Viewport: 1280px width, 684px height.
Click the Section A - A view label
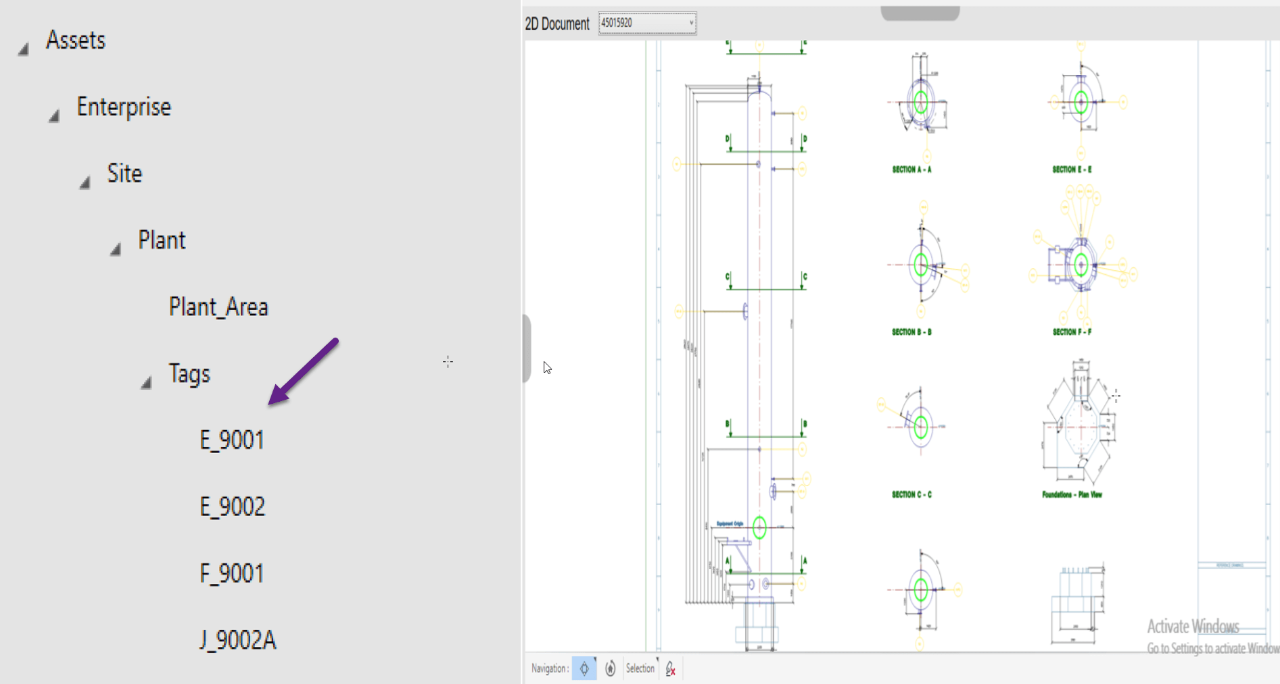click(911, 170)
